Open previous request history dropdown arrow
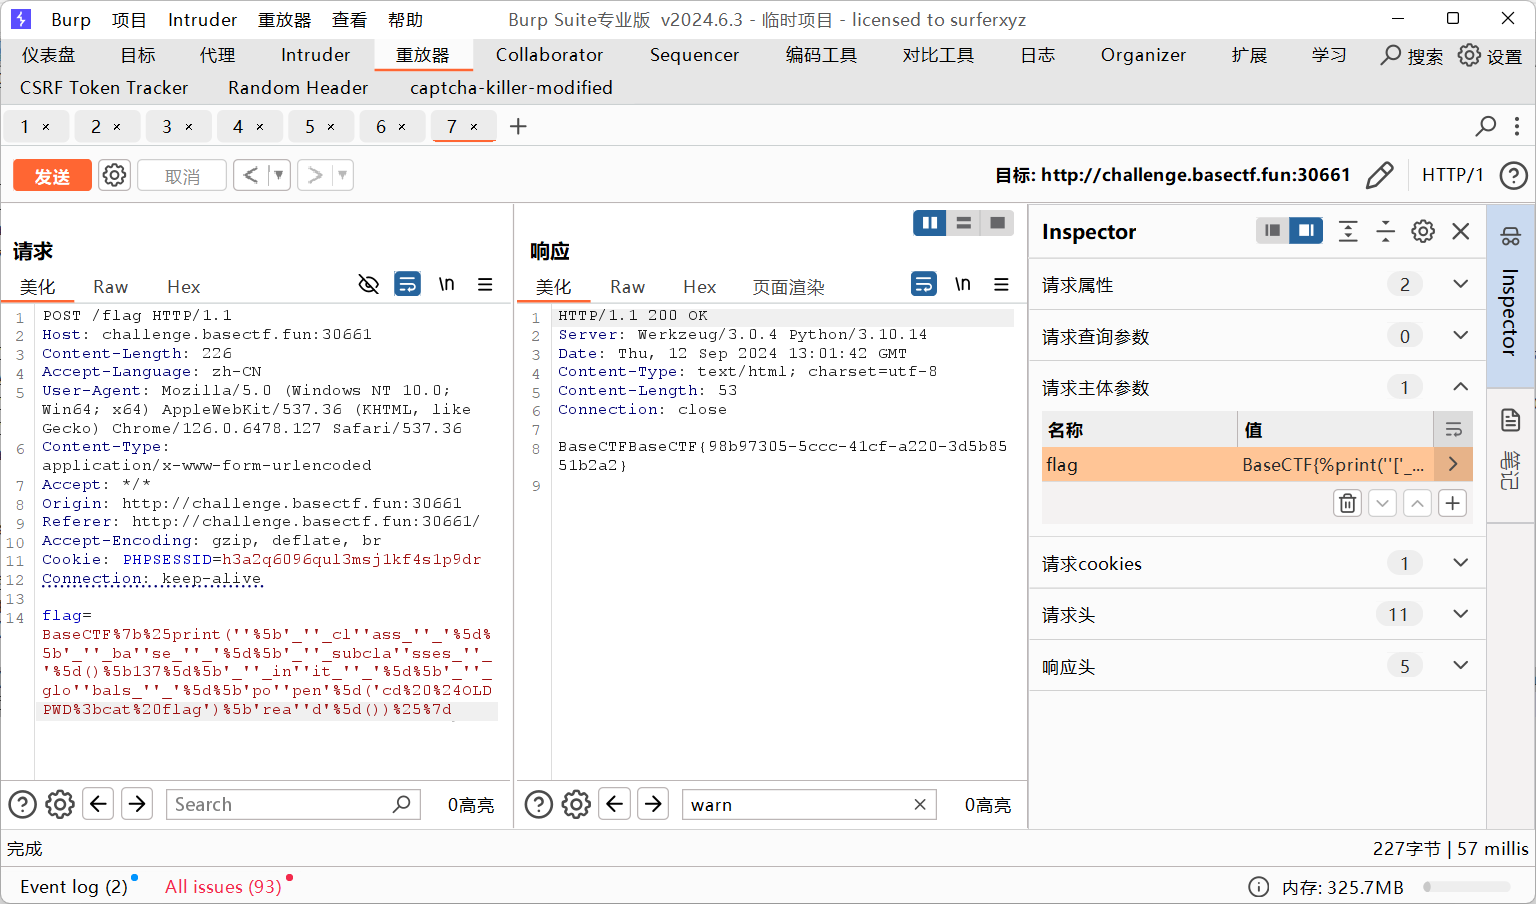 279,175
